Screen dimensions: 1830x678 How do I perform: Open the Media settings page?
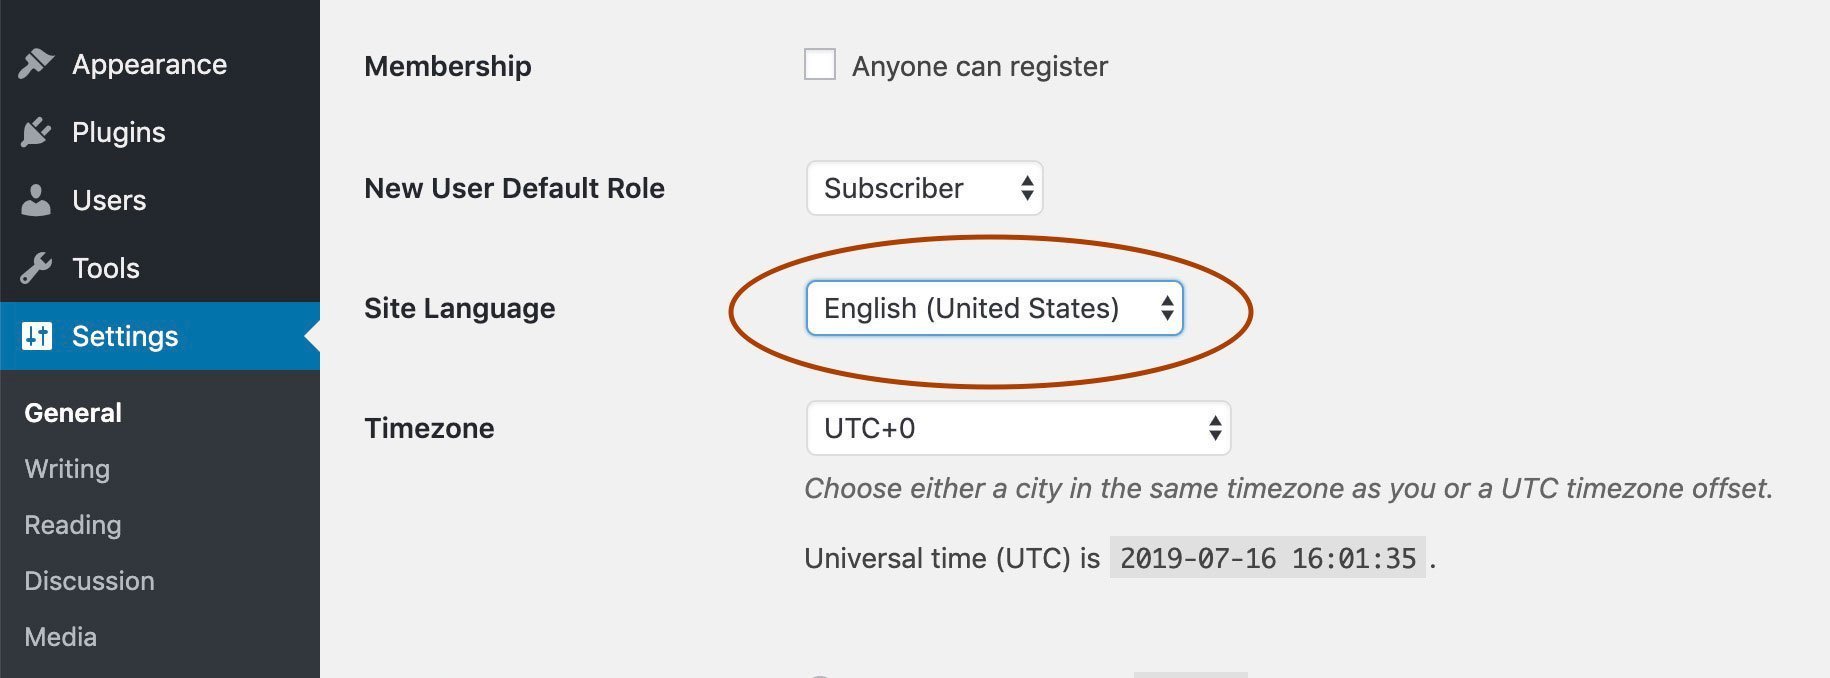point(60,636)
